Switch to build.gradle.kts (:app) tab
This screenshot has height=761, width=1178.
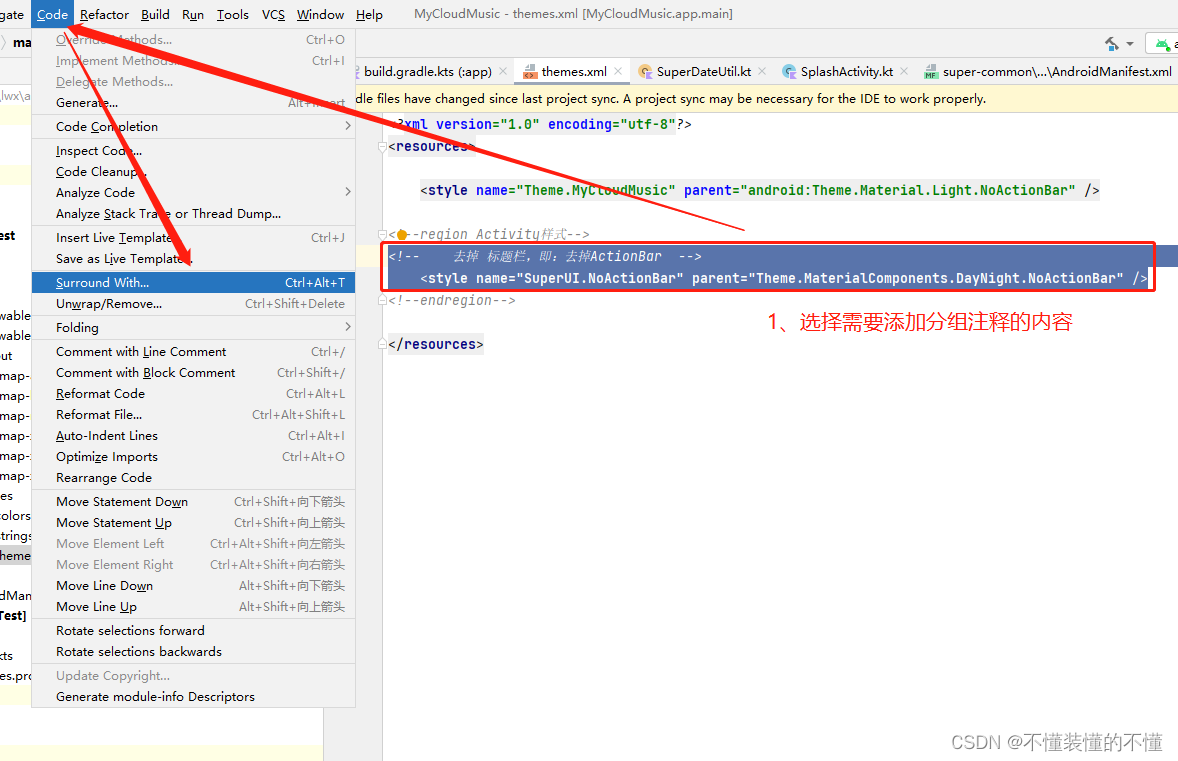427,71
